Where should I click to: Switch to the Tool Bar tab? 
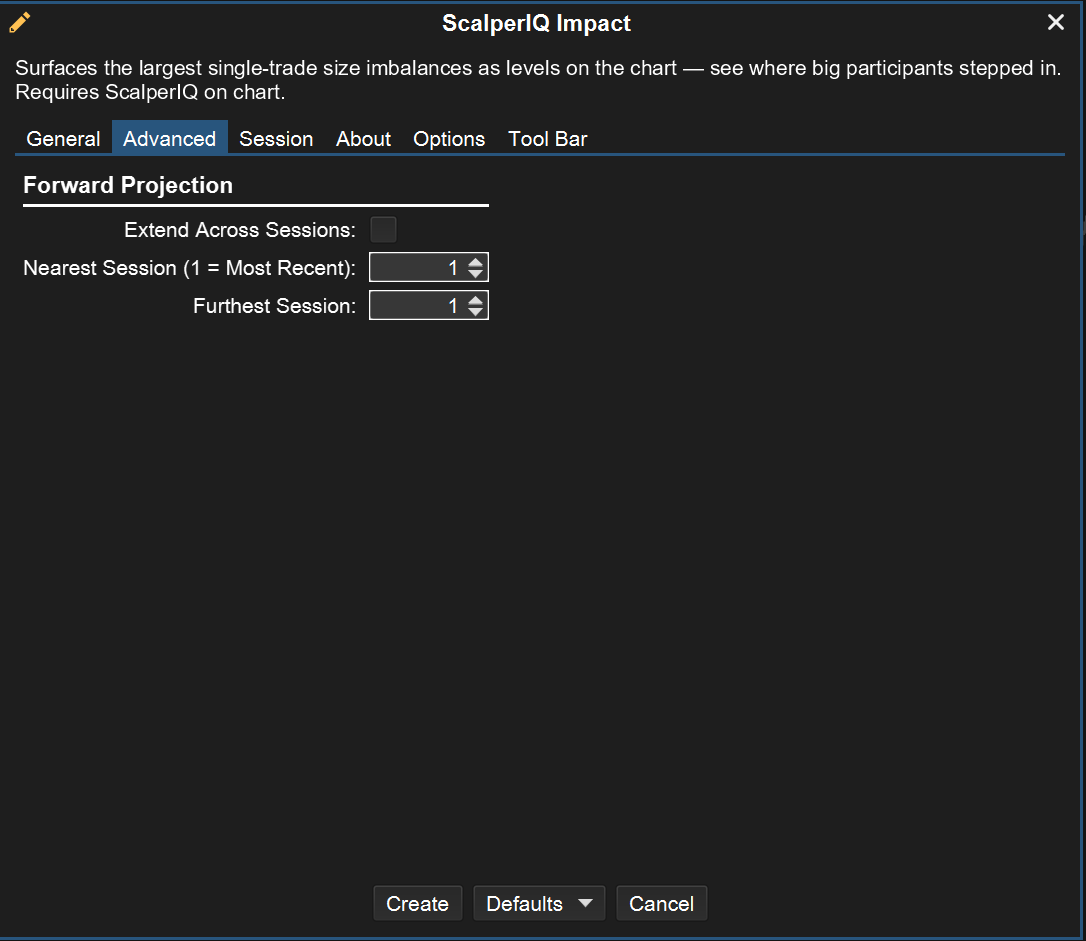[x=548, y=139]
